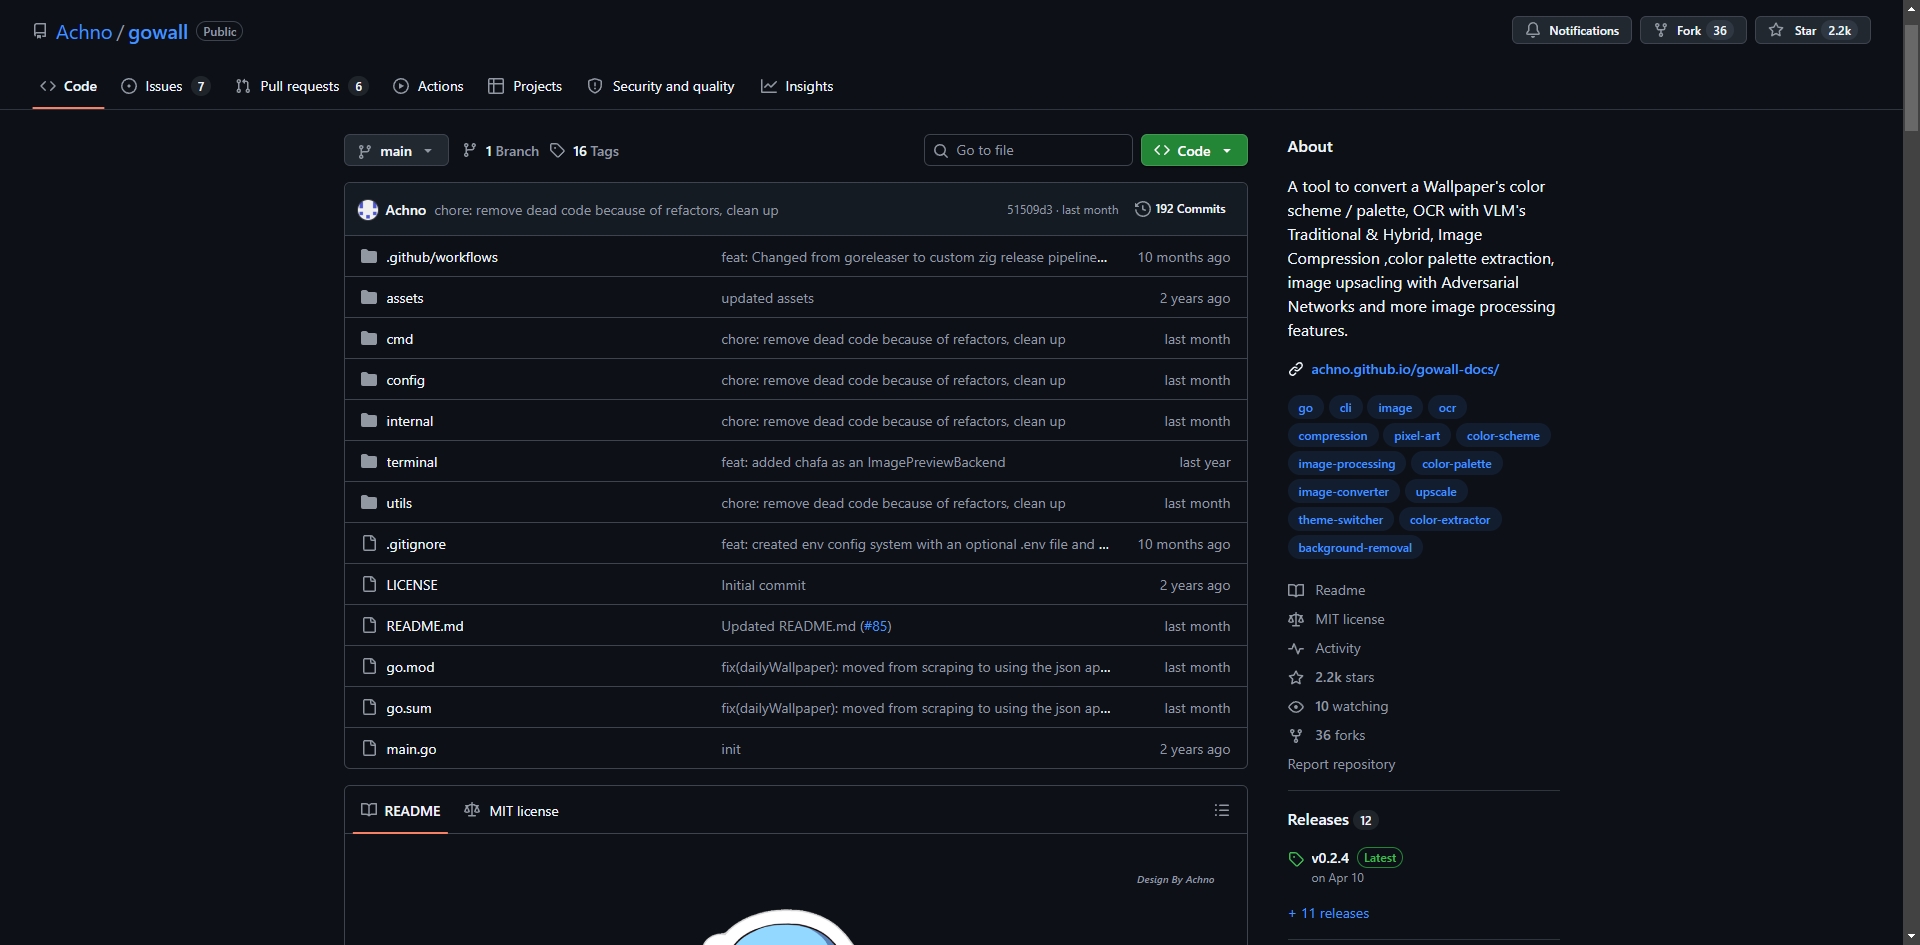Click the pixel-art topic tag
1920x945 pixels.
click(1417, 436)
